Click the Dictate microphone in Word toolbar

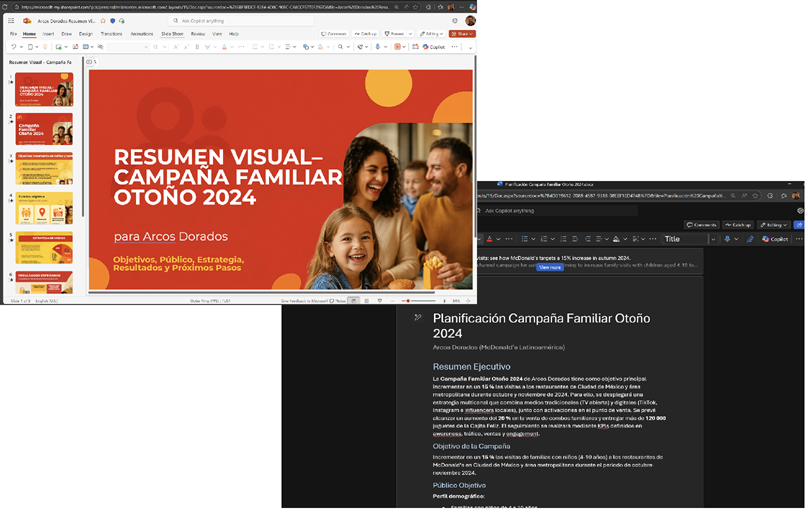pos(727,239)
